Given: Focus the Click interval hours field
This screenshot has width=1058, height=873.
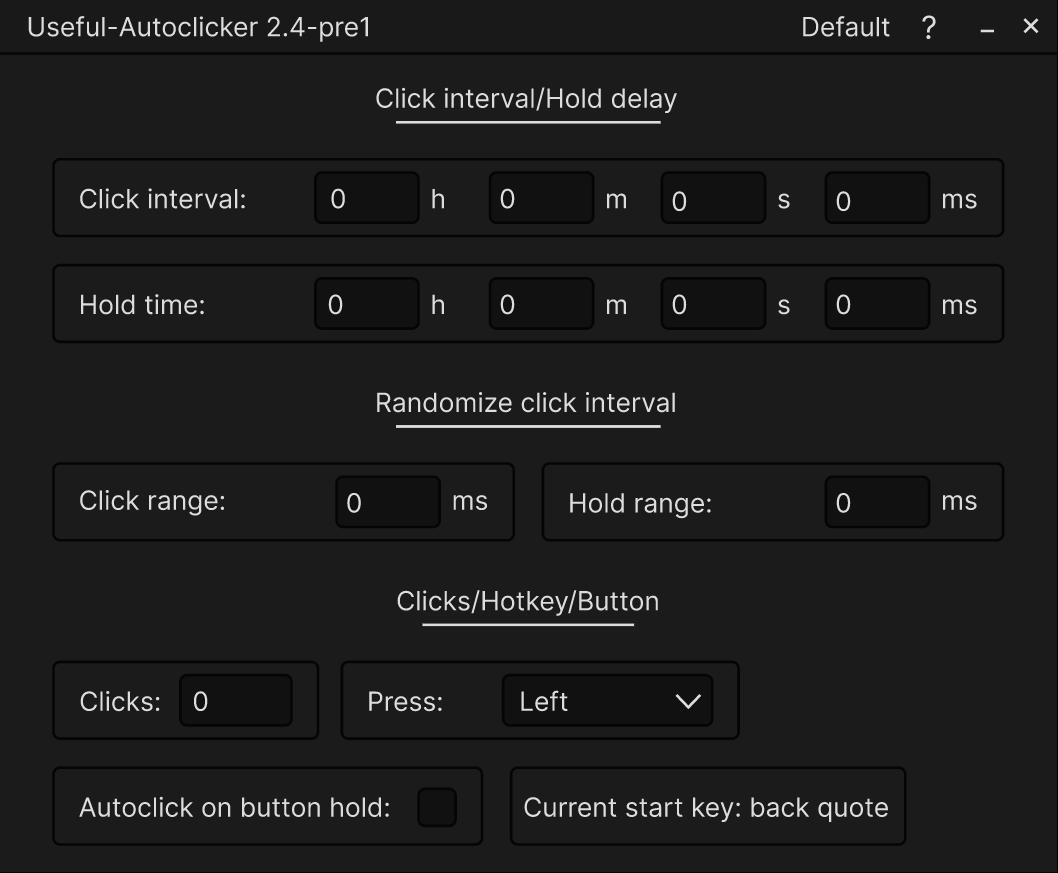Looking at the screenshot, I should tap(367, 198).
